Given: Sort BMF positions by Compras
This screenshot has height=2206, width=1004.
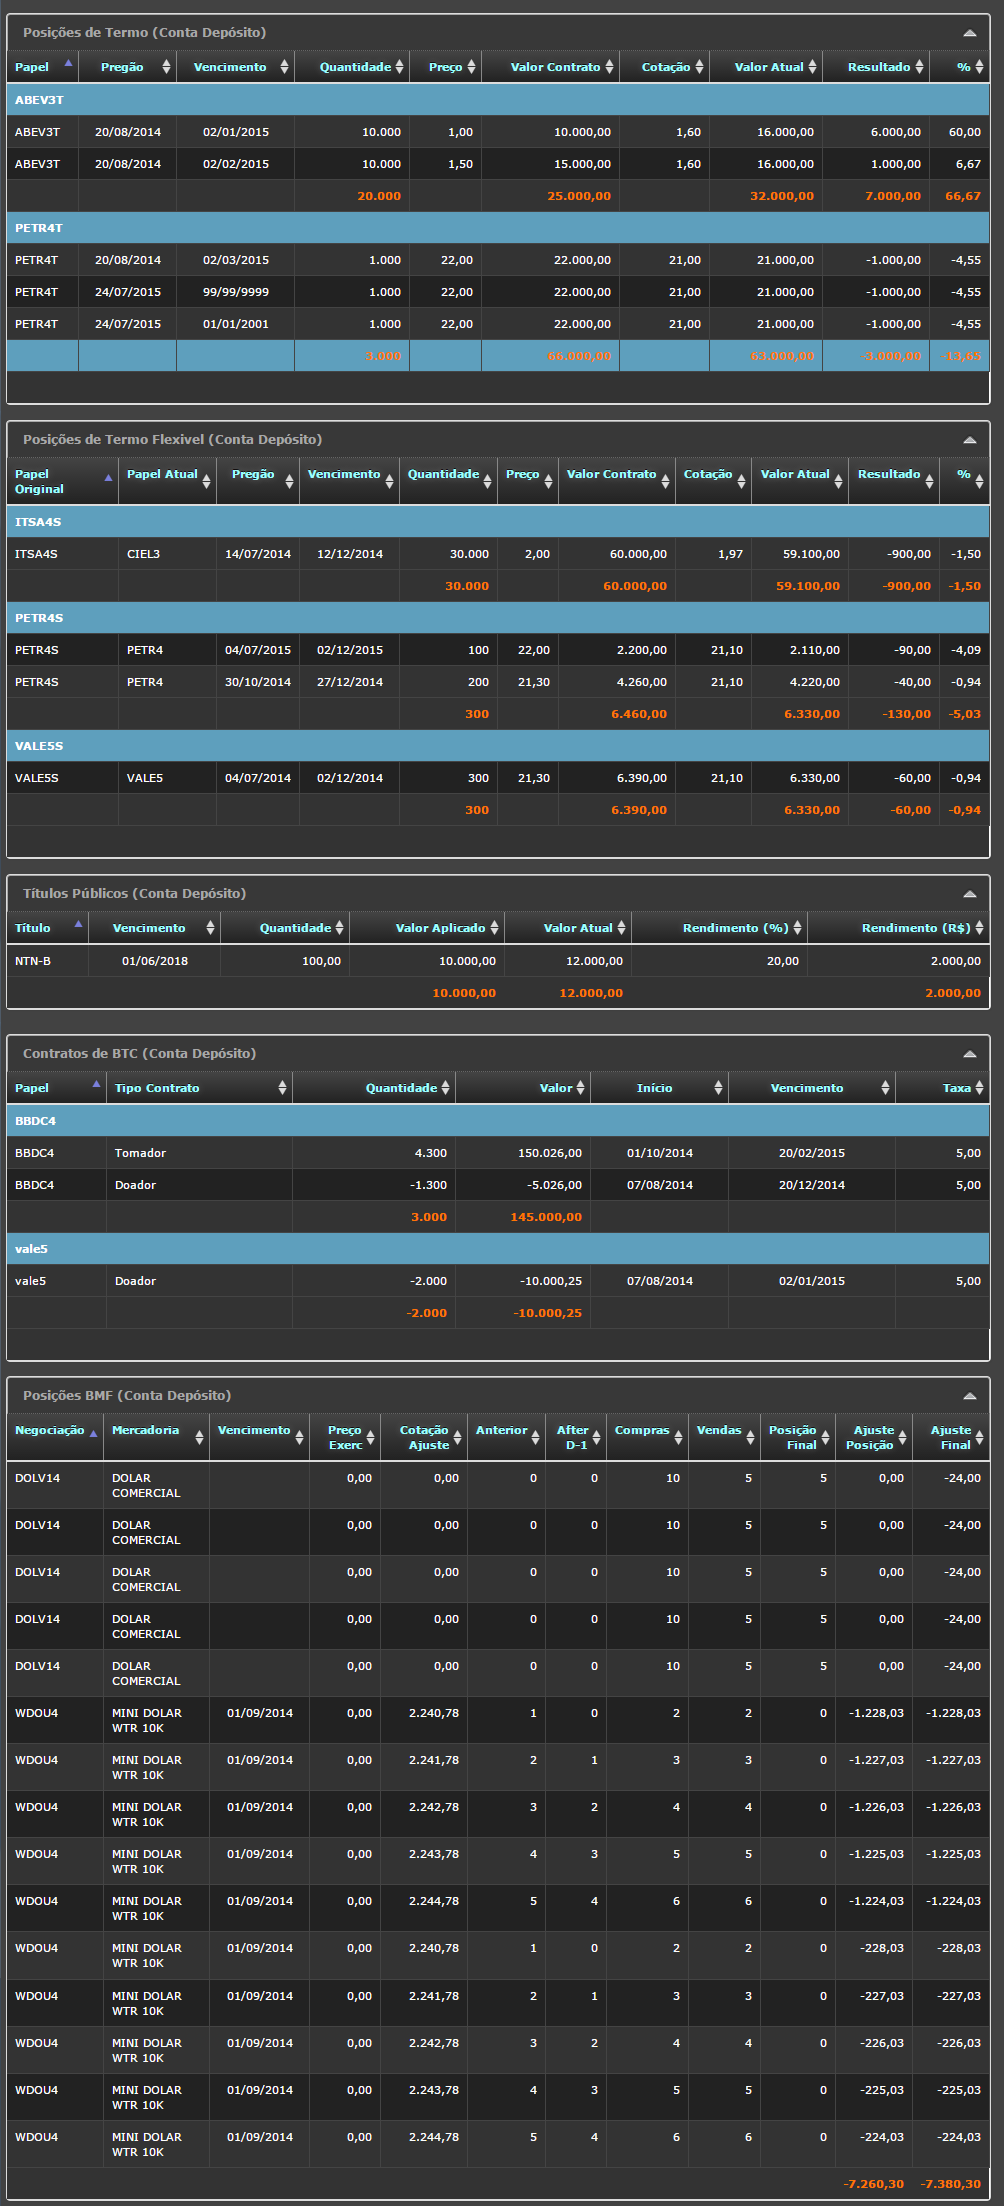Looking at the screenshot, I should pos(649,1438).
